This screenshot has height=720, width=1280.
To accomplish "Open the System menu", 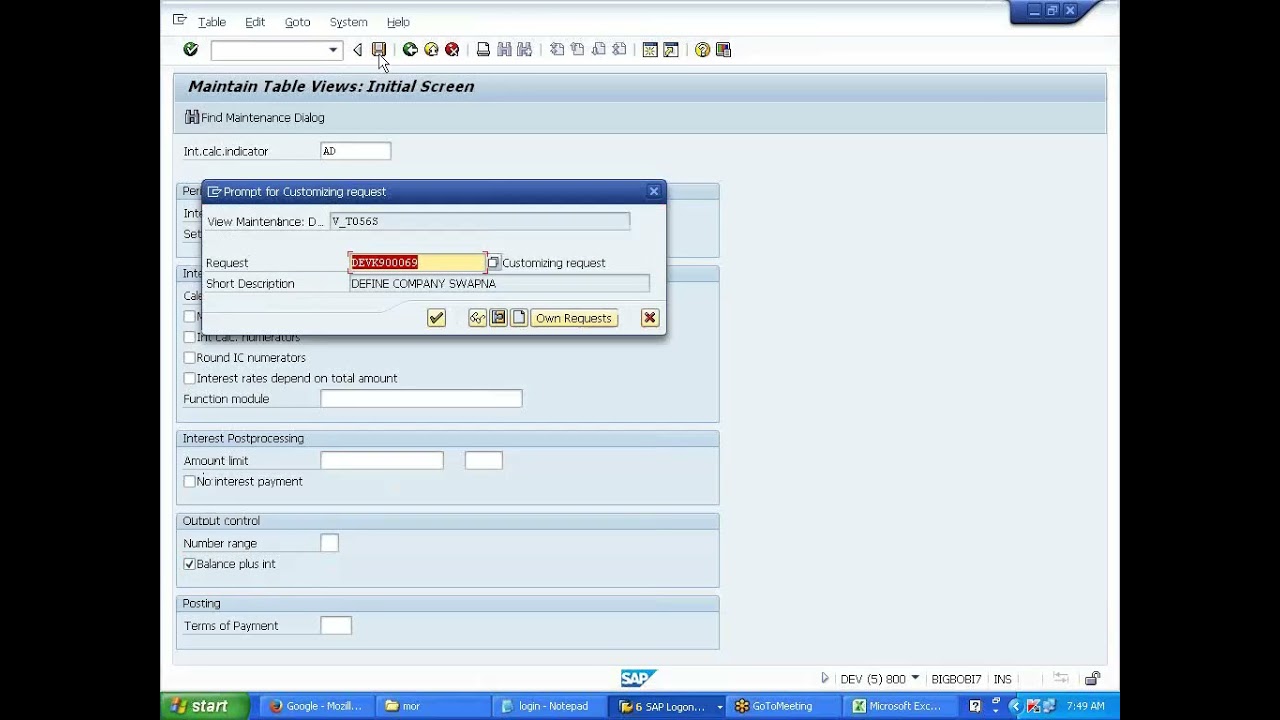I will pyautogui.click(x=348, y=22).
